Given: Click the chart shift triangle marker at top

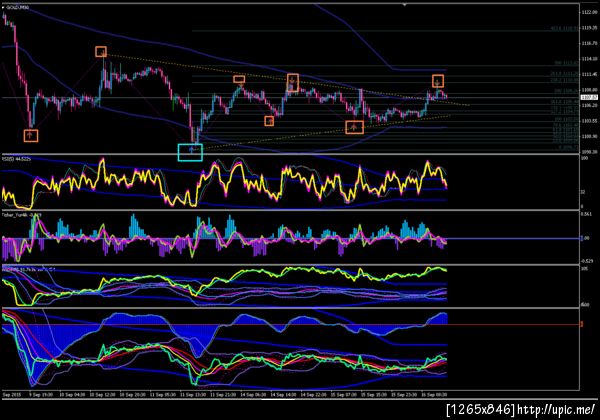Looking at the screenshot, I should [x=404, y=5].
